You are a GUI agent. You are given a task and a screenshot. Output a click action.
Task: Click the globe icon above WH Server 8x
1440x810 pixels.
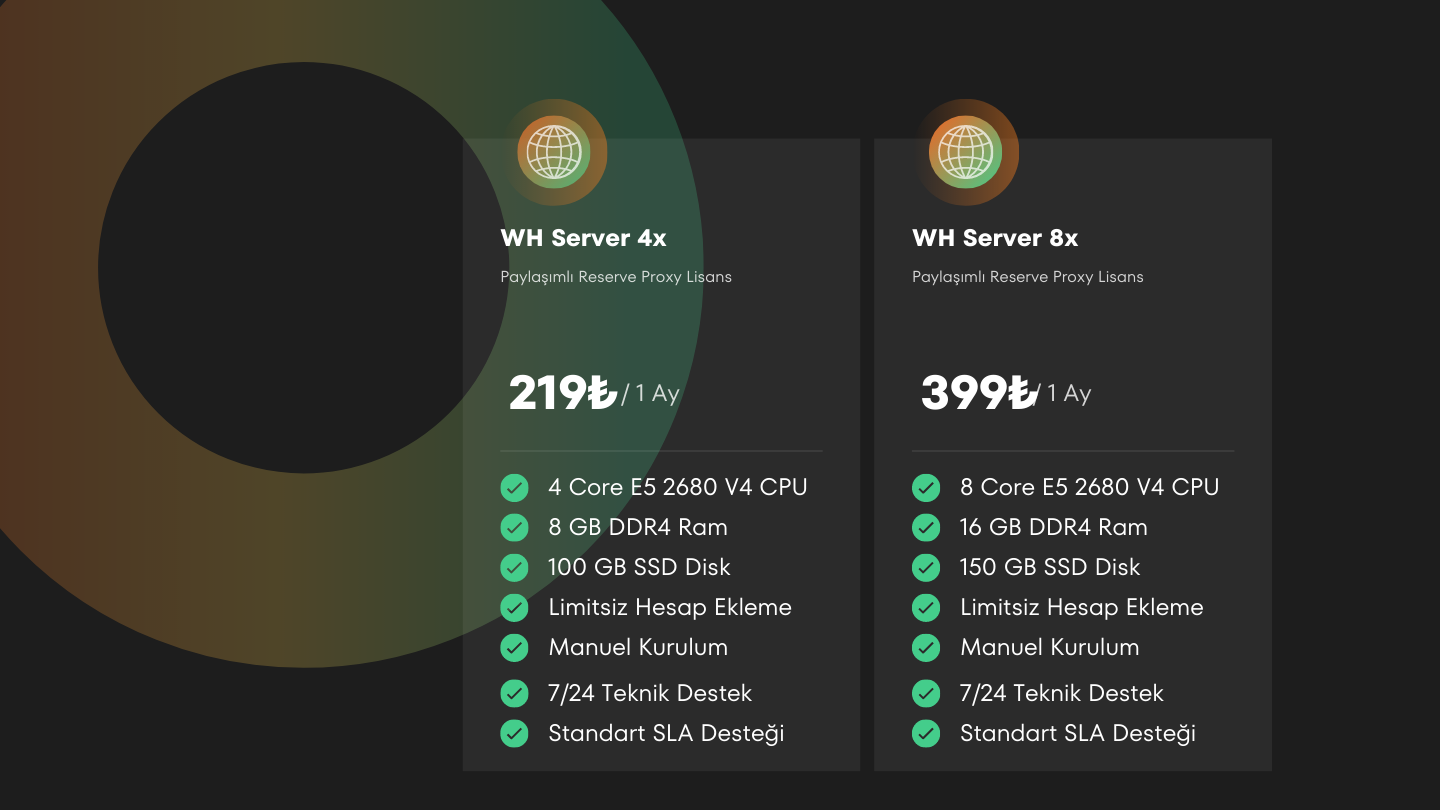click(x=966, y=152)
